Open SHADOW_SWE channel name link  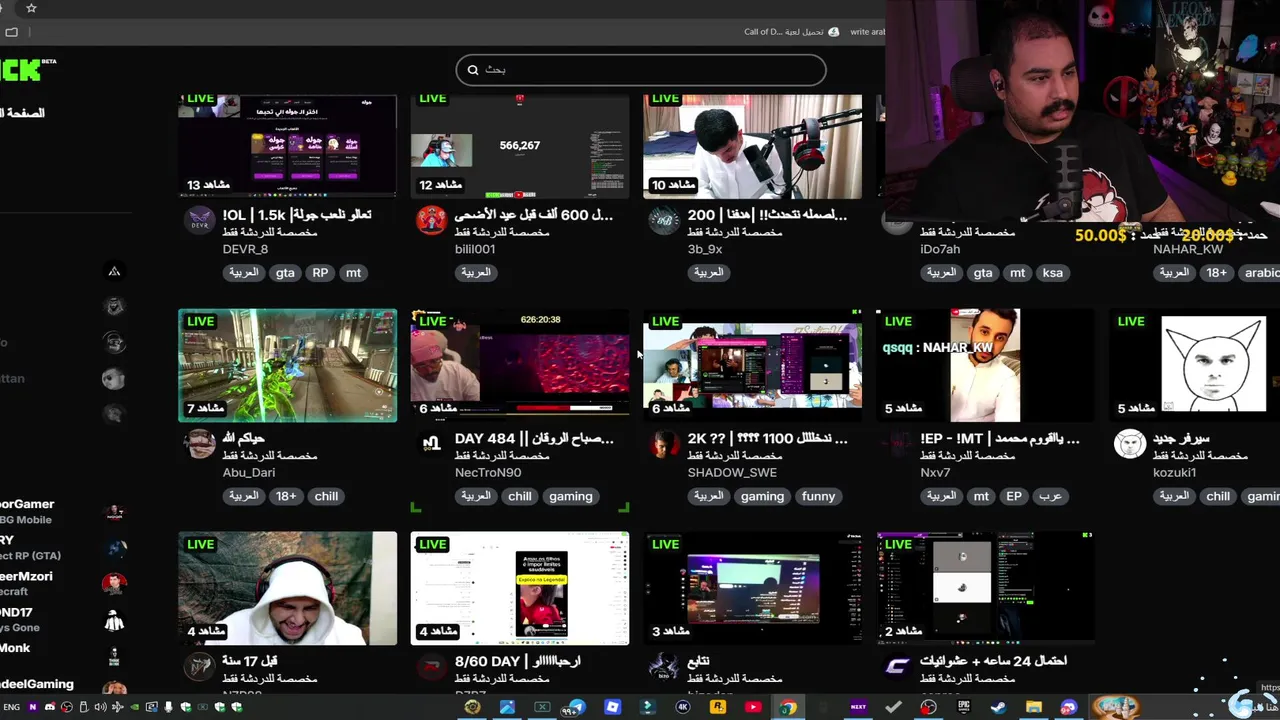[x=732, y=472]
